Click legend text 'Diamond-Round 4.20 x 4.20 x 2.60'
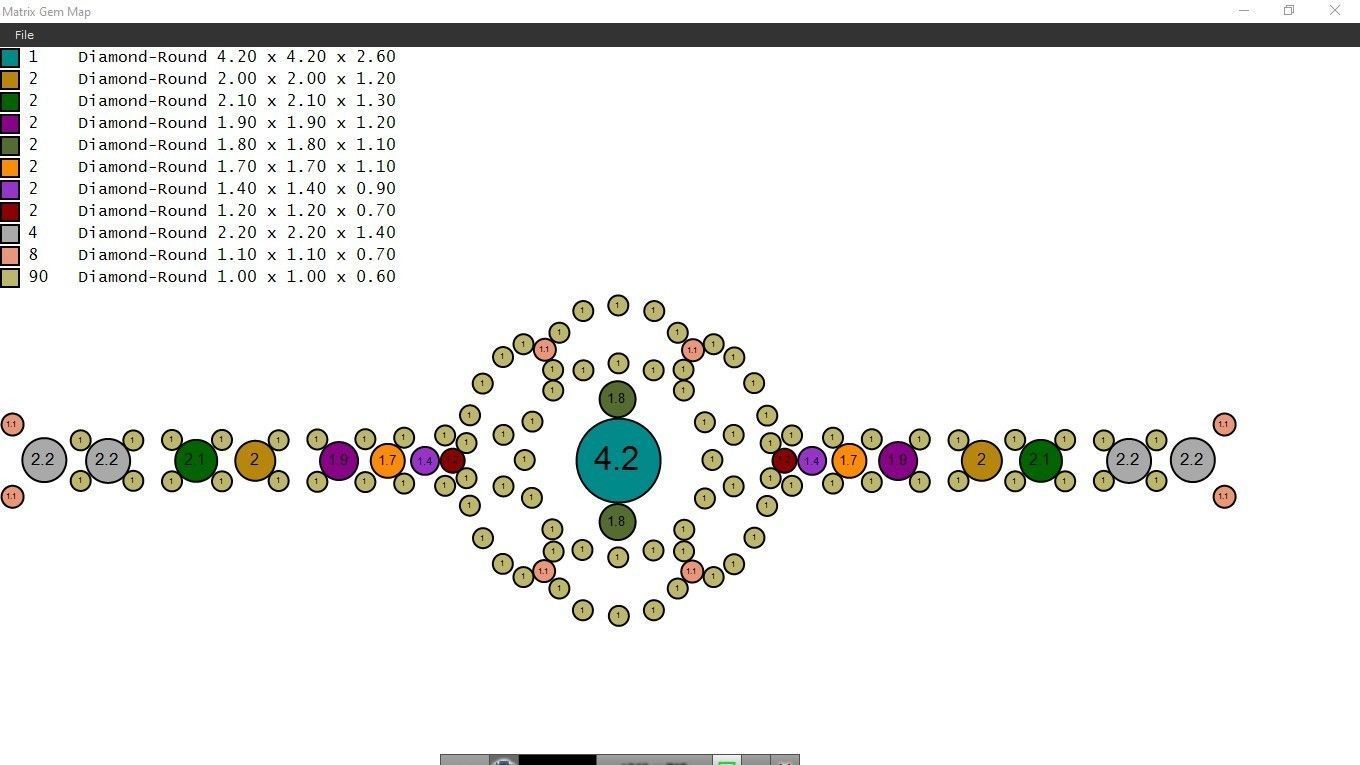1360x765 pixels. pos(237,57)
